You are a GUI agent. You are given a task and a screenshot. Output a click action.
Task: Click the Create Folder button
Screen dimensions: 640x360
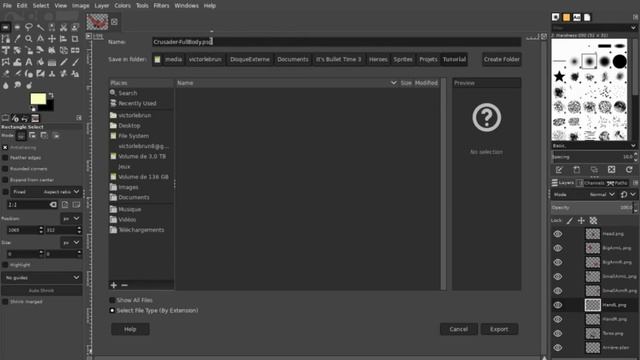pos(502,59)
